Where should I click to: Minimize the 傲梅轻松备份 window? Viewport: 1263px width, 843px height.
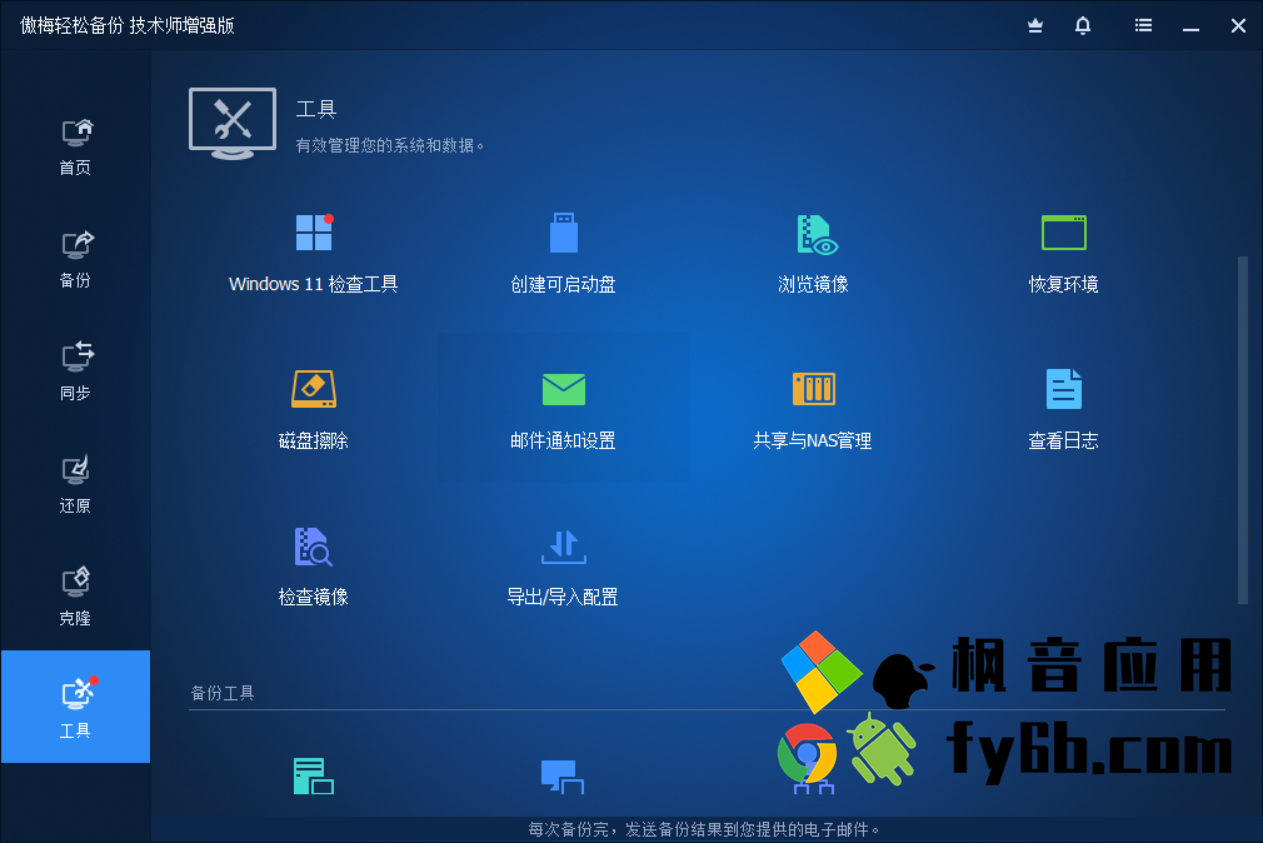(x=1191, y=27)
